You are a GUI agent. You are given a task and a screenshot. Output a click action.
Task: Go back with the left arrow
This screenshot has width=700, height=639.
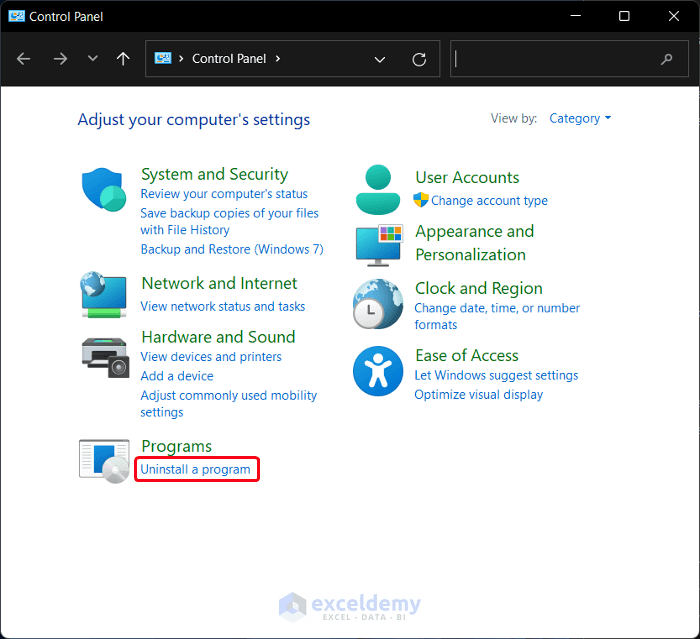(23, 58)
